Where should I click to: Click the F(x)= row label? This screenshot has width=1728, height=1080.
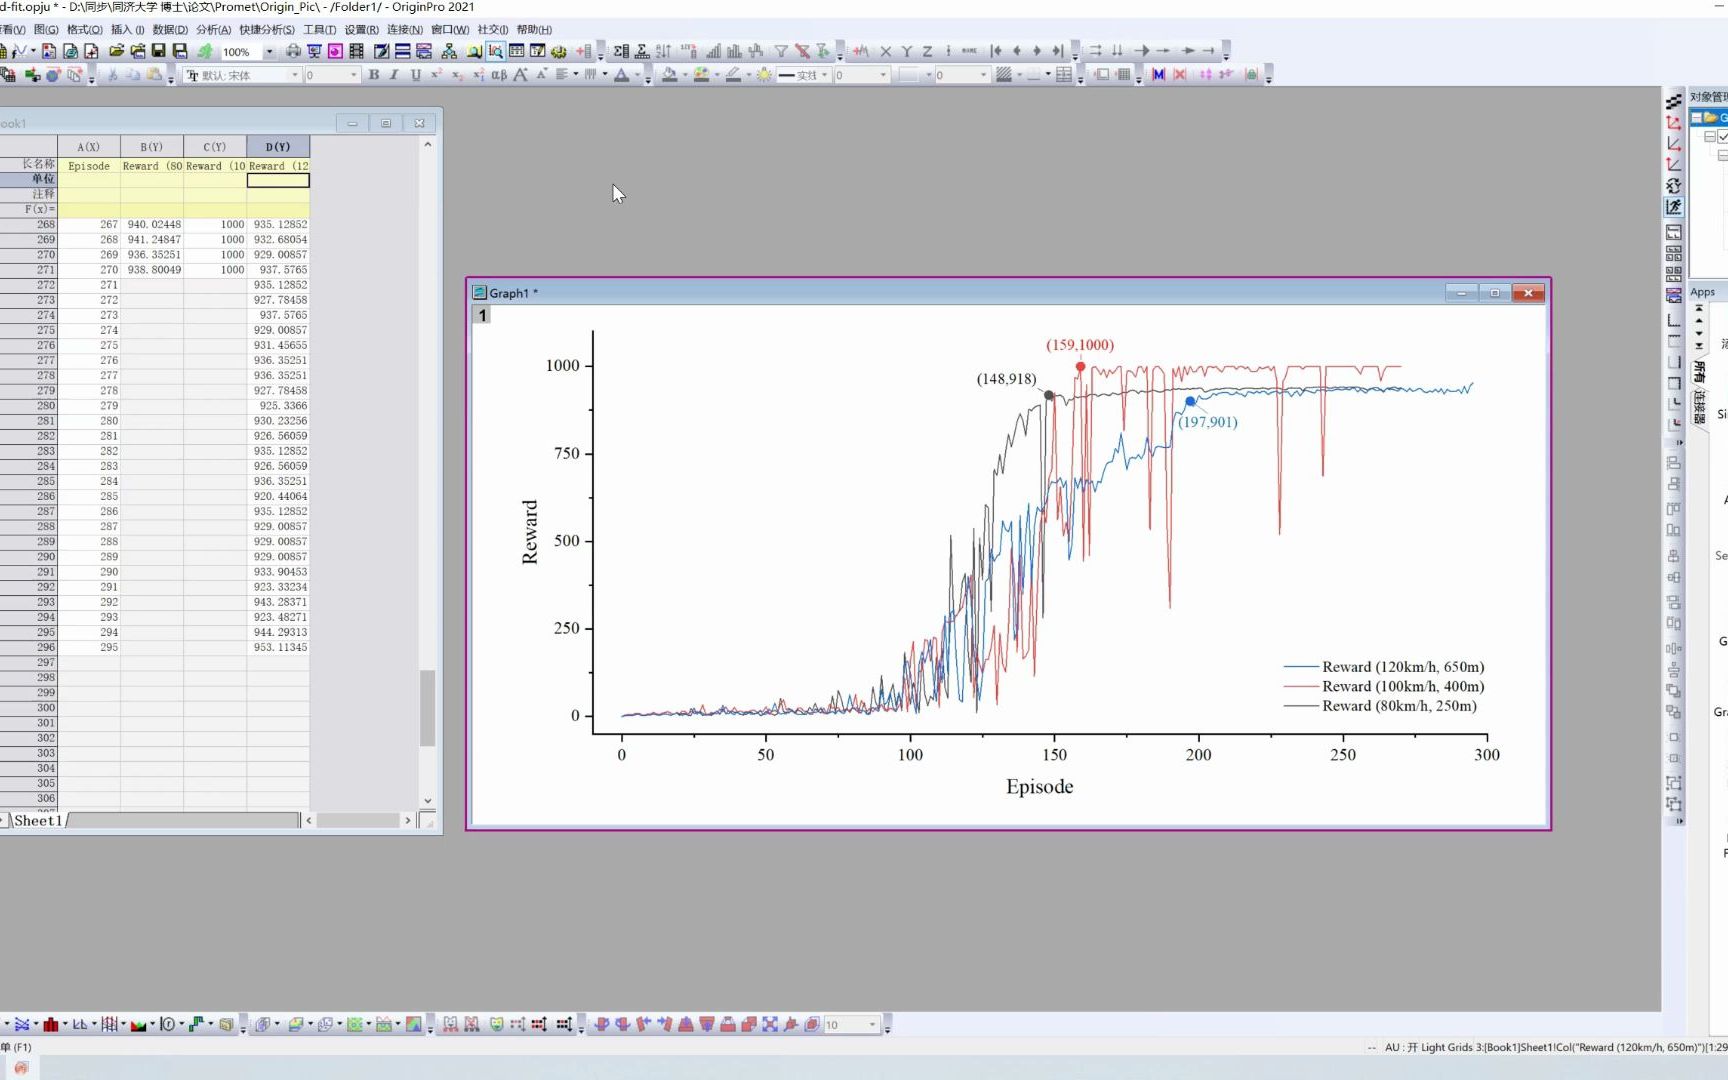29,210
